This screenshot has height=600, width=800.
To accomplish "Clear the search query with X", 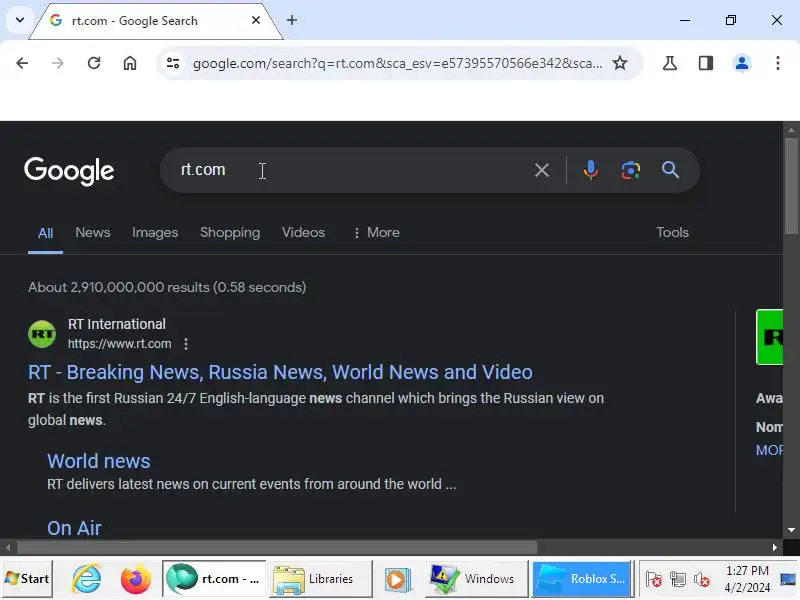I will point(542,170).
